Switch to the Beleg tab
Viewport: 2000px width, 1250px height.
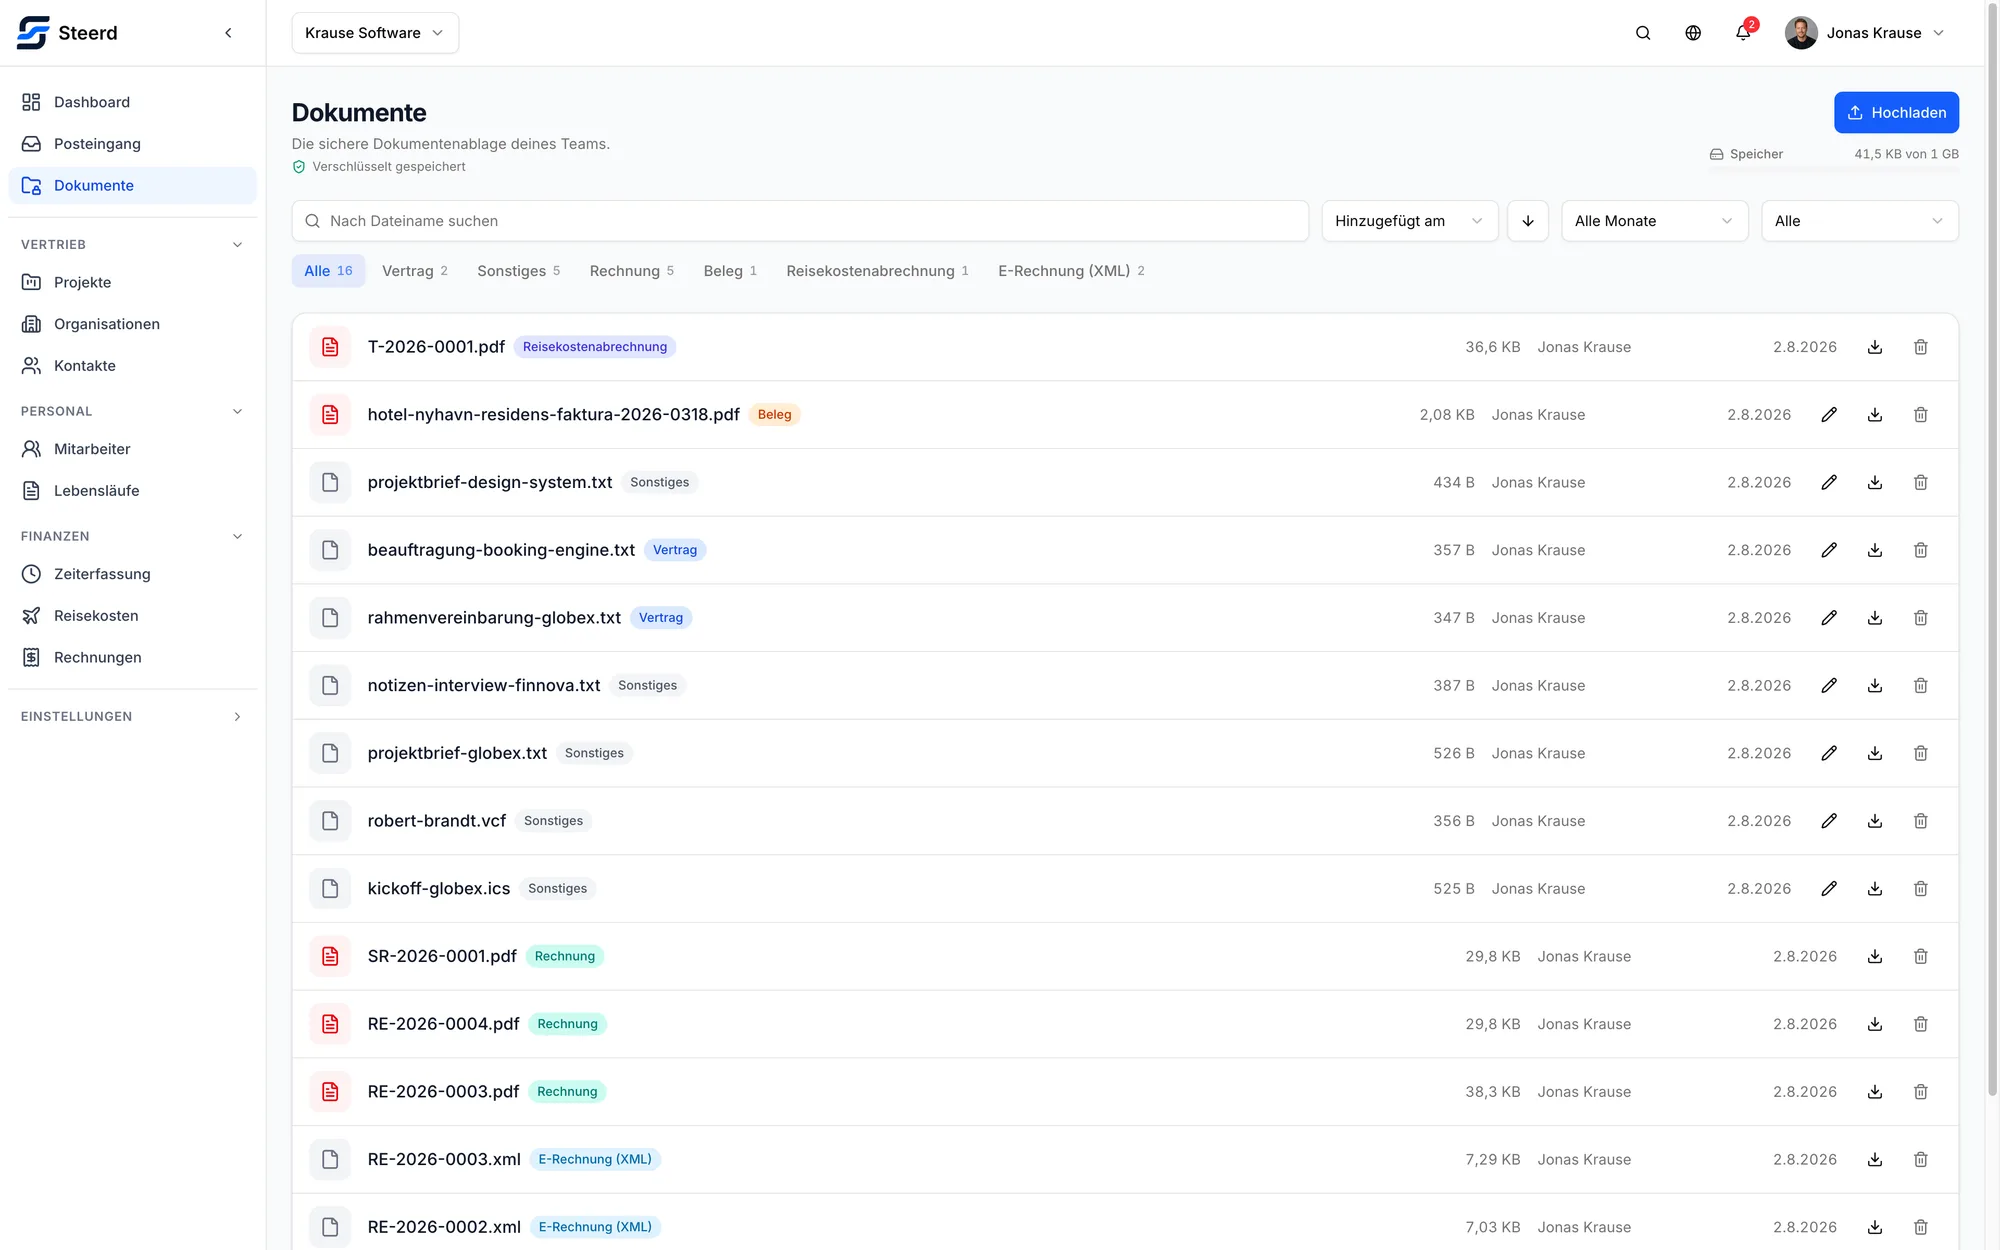coord(730,271)
